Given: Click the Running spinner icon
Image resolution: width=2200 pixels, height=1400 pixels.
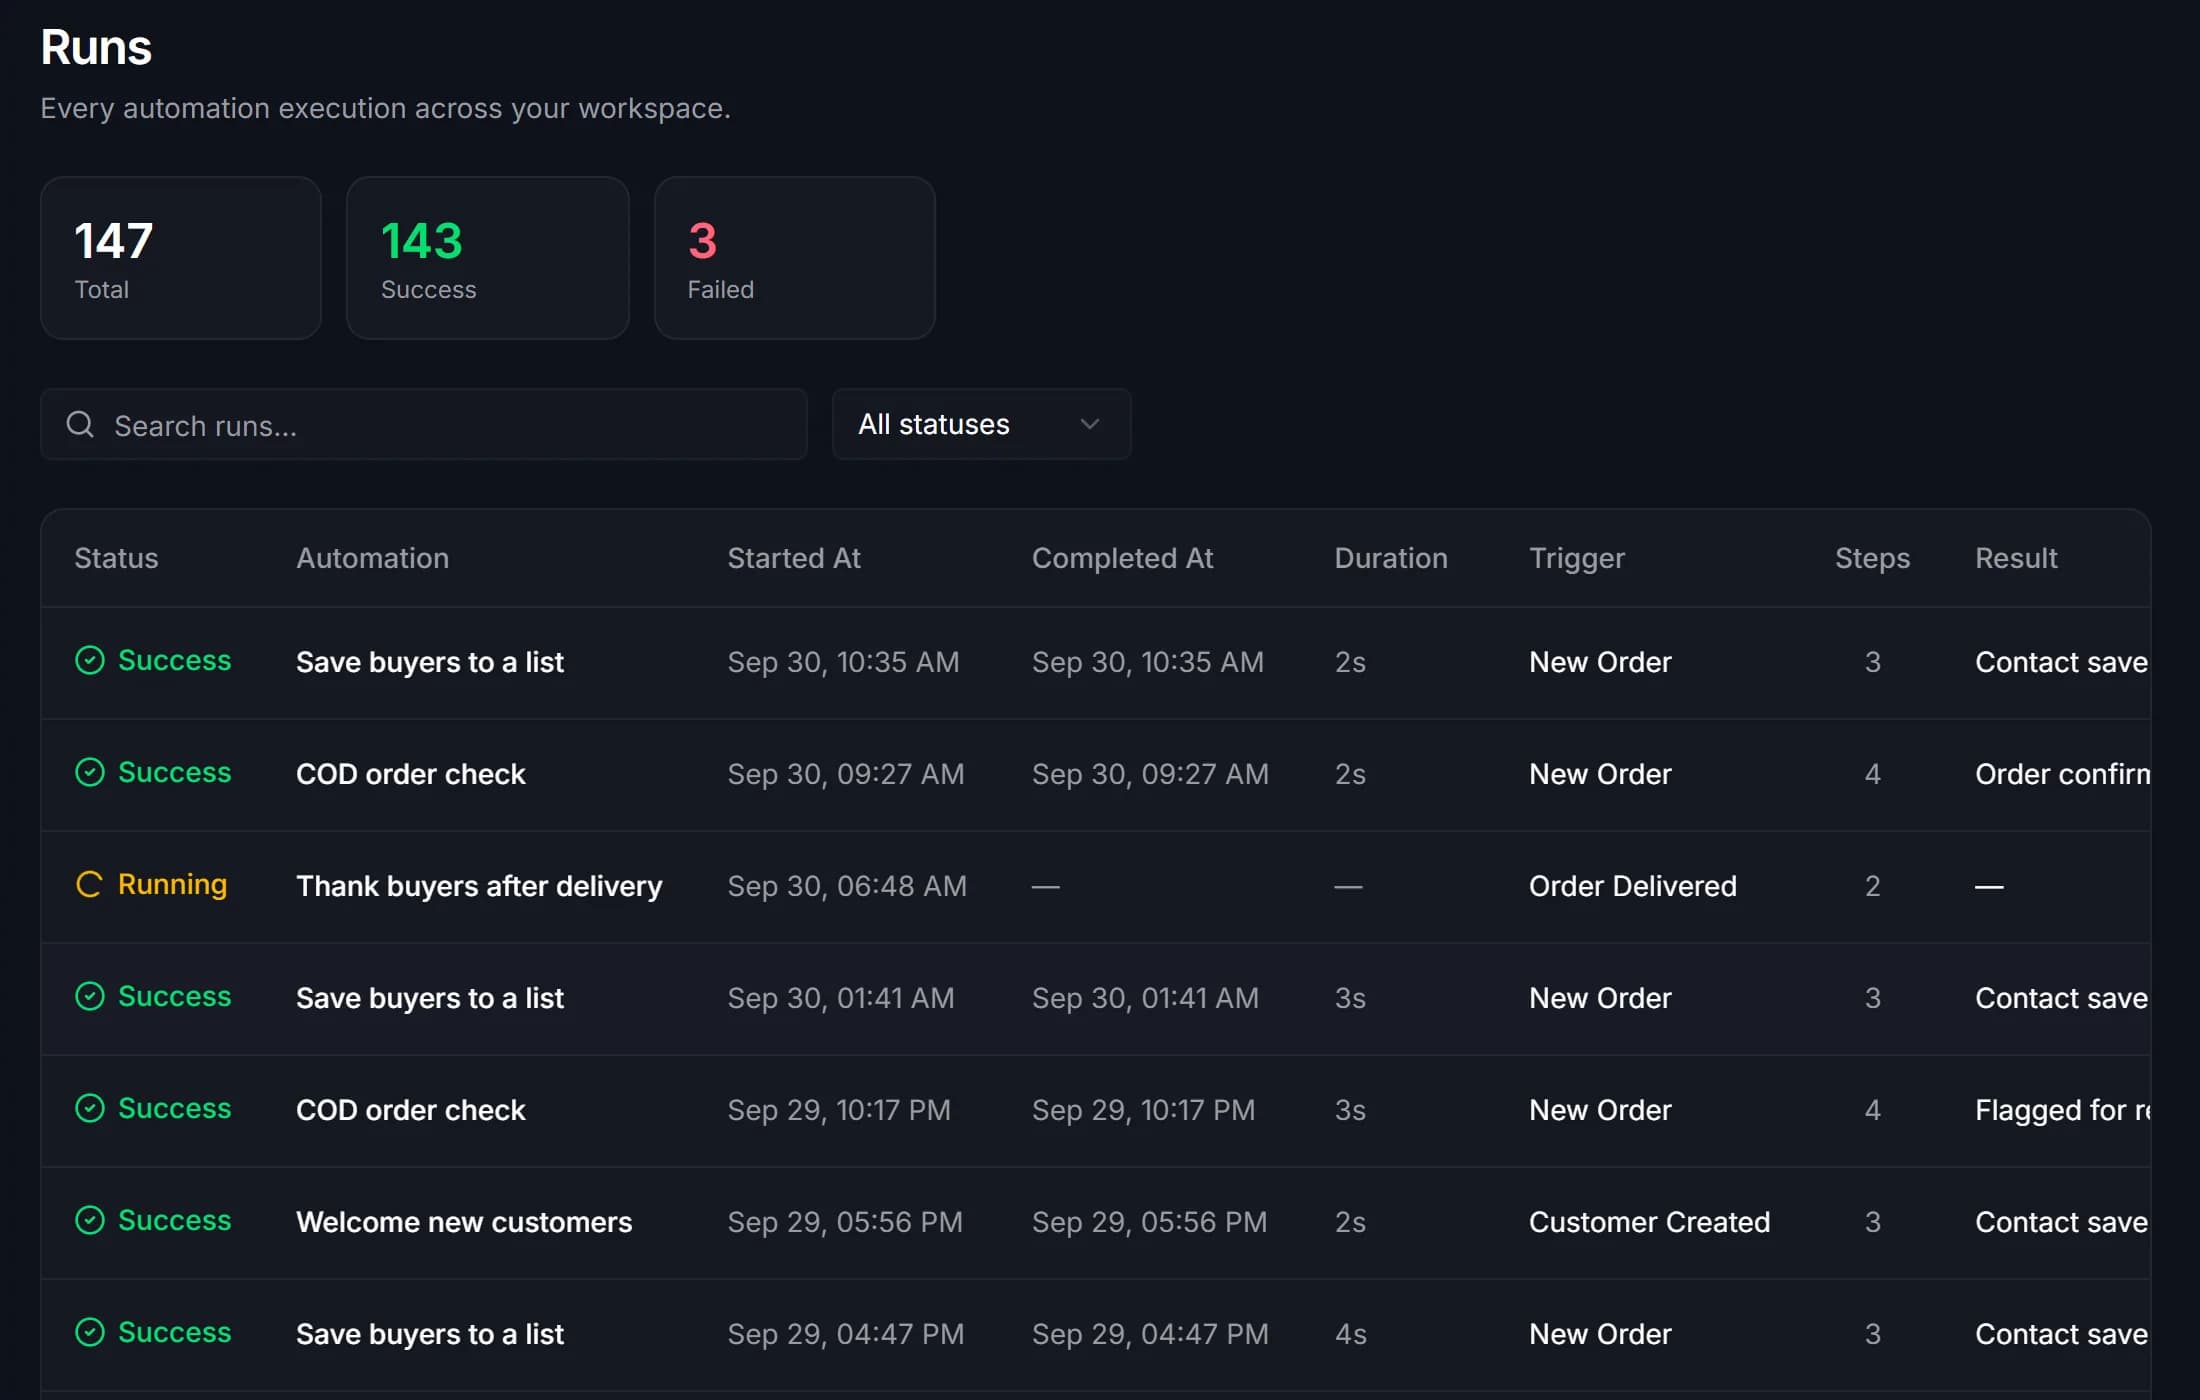Looking at the screenshot, I should (x=90, y=885).
